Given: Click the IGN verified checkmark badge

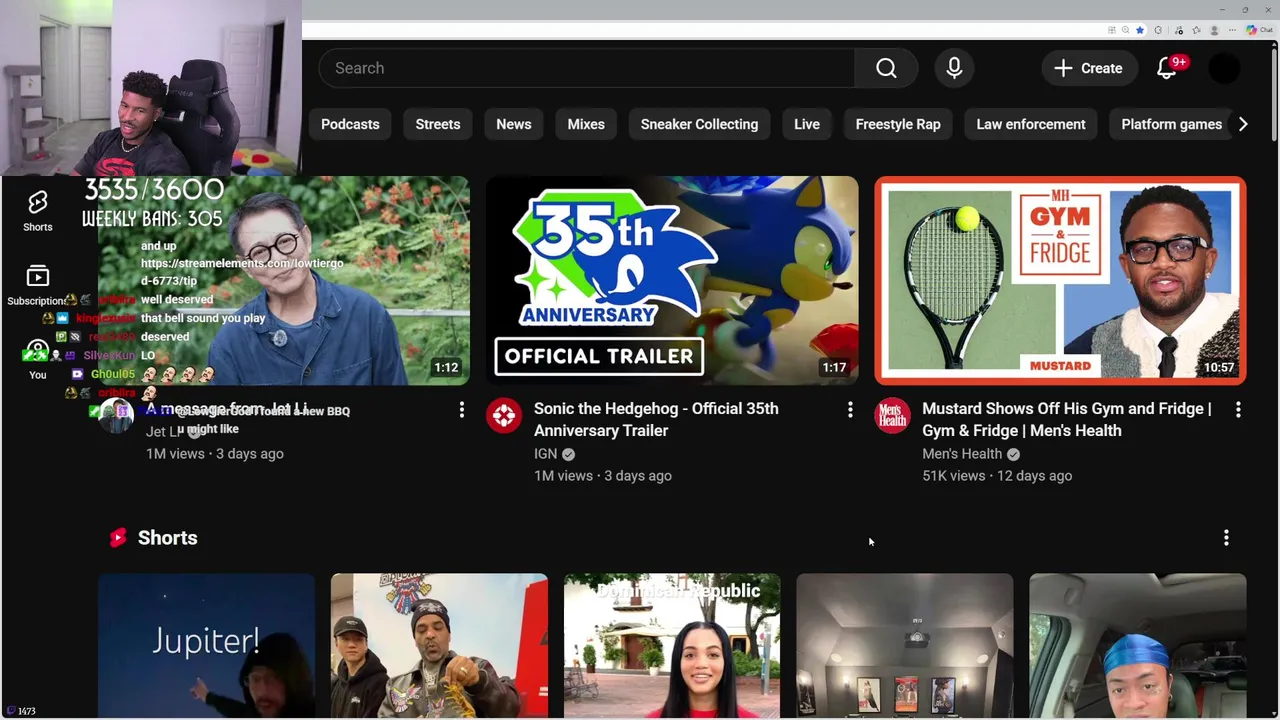Looking at the screenshot, I should [x=568, y=454].
